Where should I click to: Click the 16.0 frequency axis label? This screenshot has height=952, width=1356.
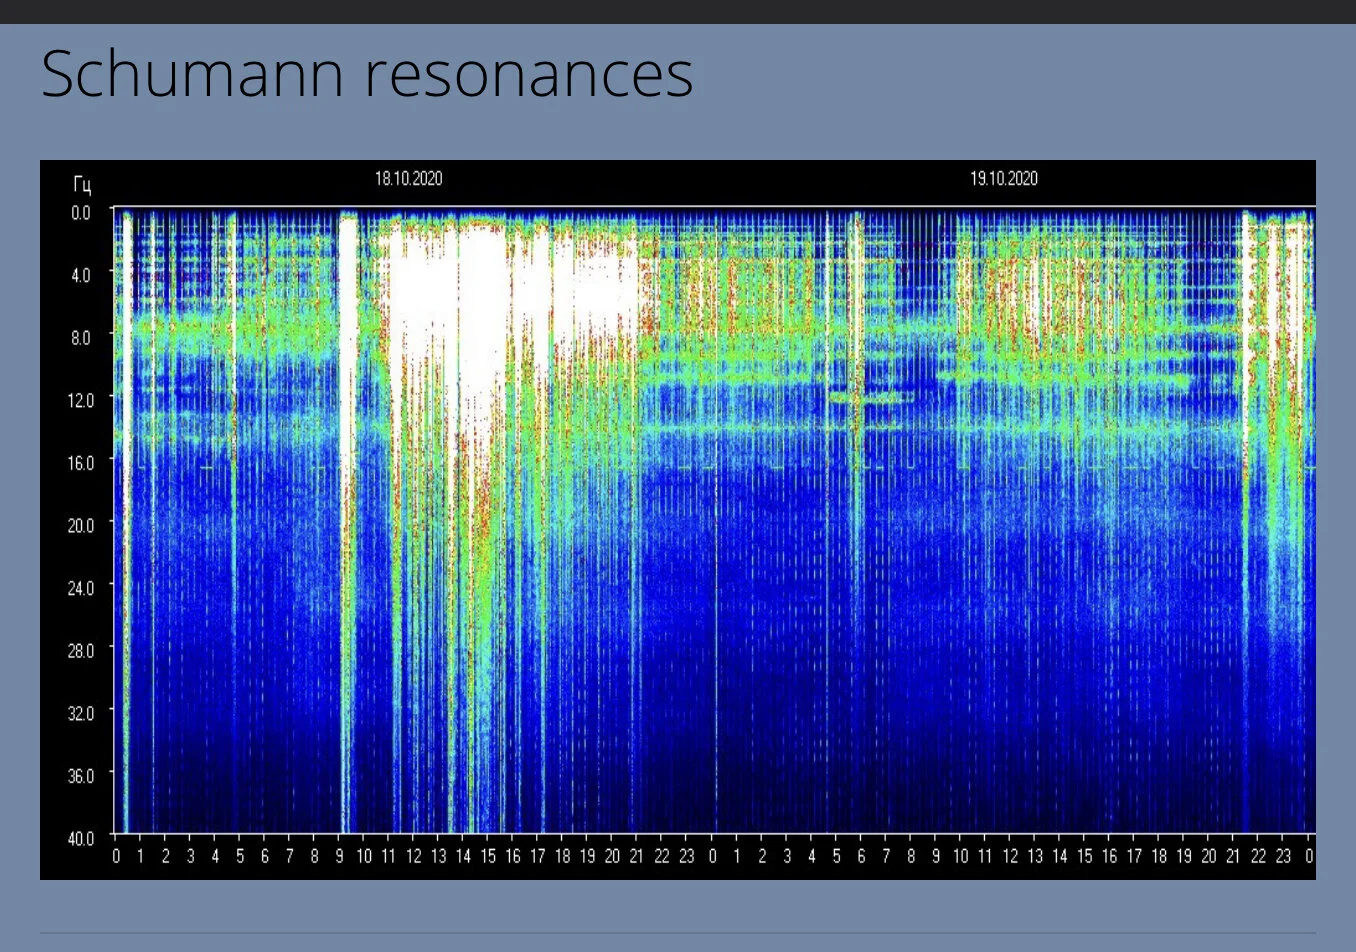click(x=79, y=463)
